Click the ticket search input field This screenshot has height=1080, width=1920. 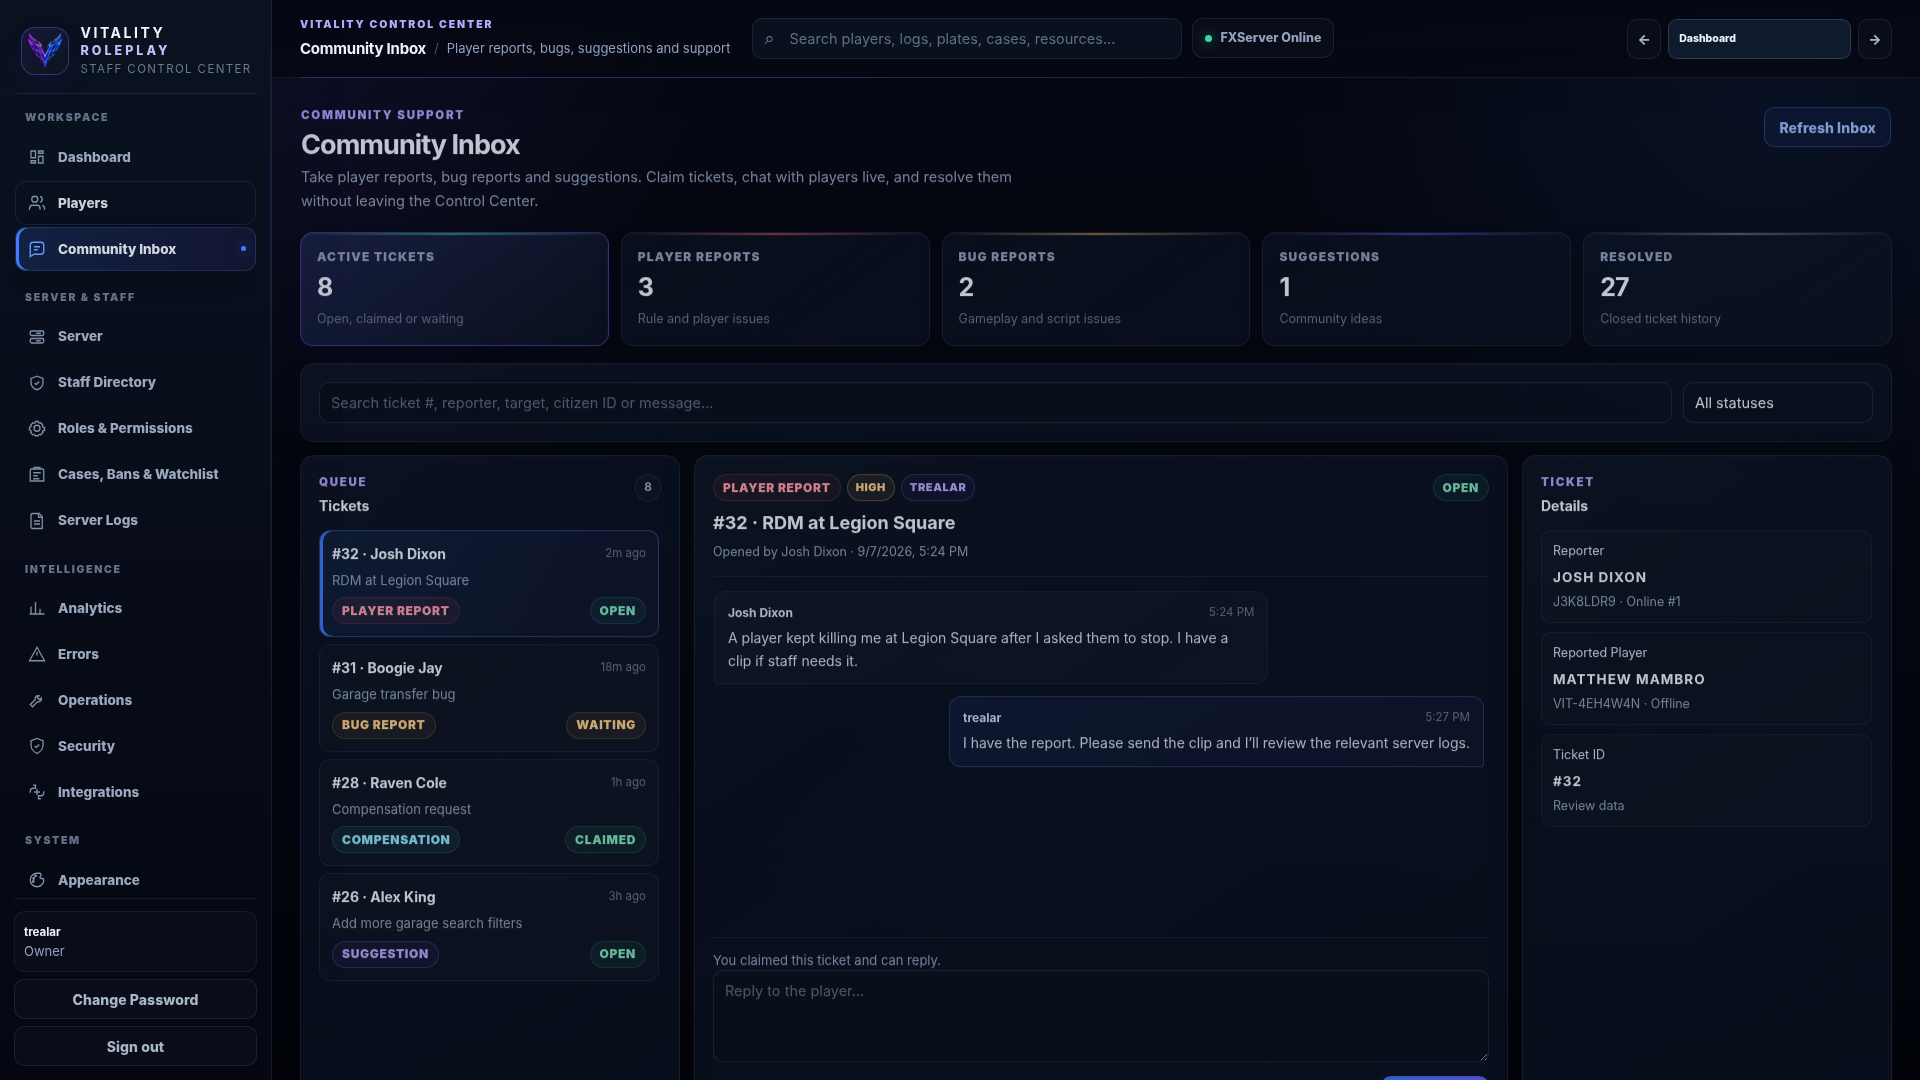pos(995,403)
